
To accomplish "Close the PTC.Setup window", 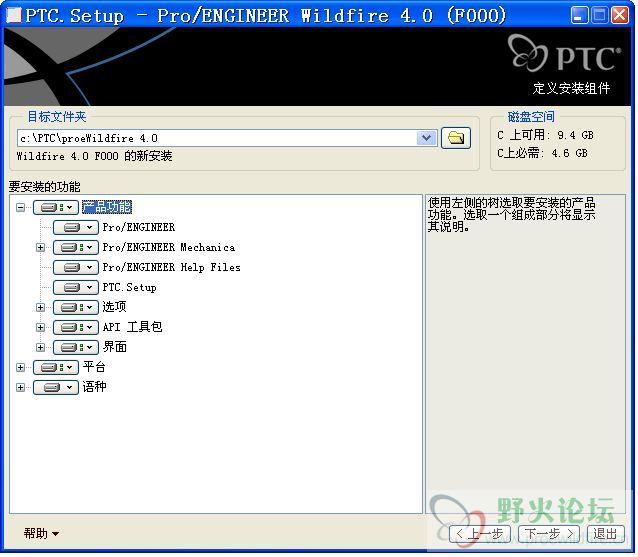I will coord(620,15).
